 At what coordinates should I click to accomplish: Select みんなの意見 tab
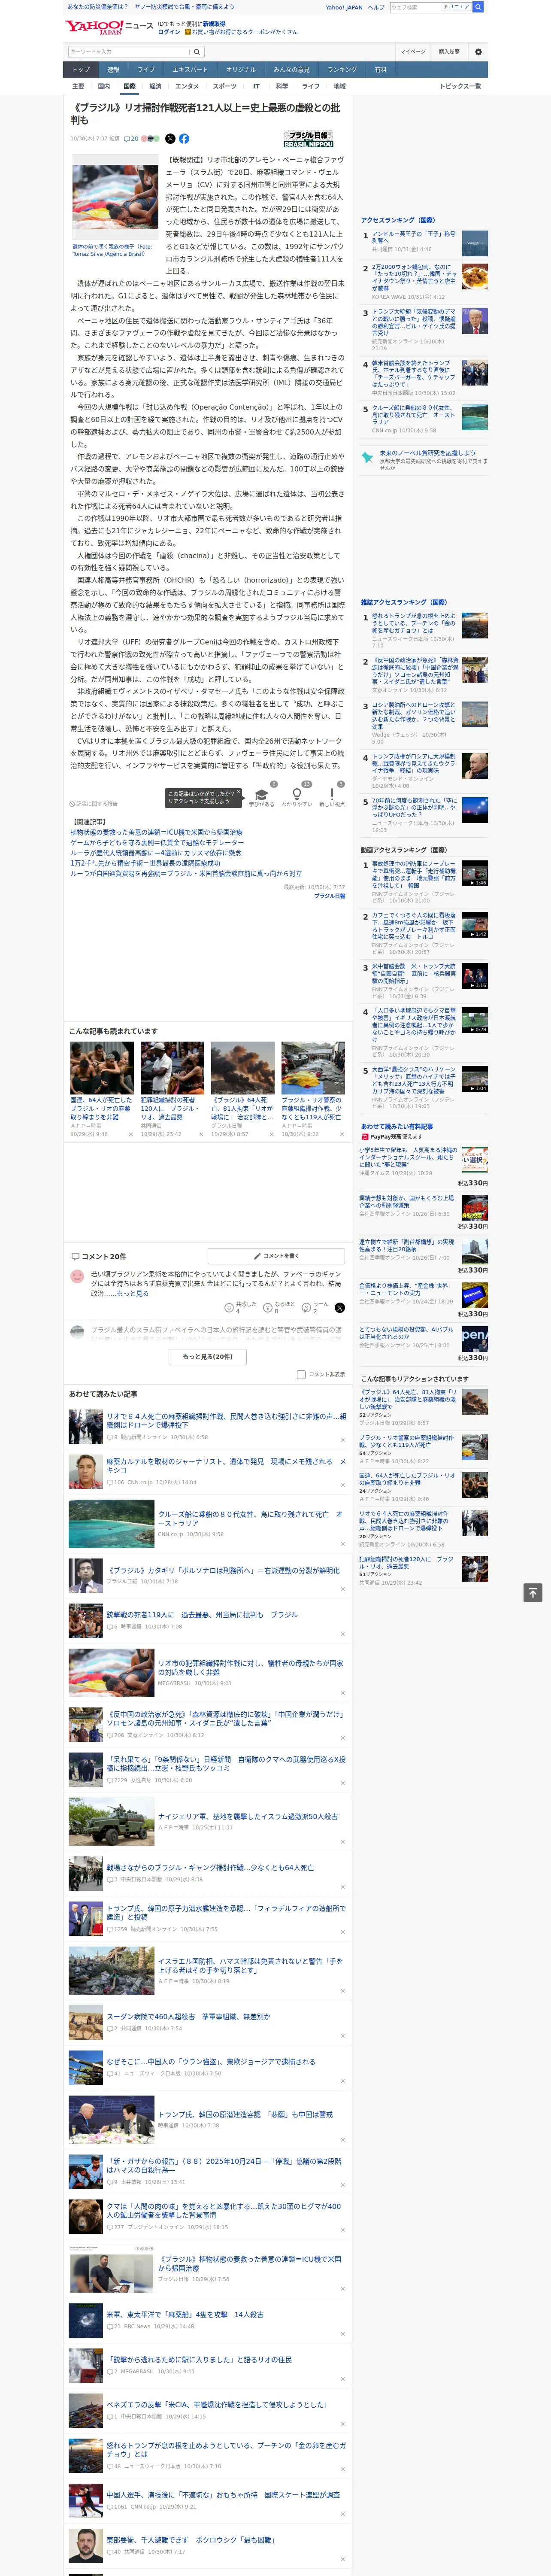point(291,70)
